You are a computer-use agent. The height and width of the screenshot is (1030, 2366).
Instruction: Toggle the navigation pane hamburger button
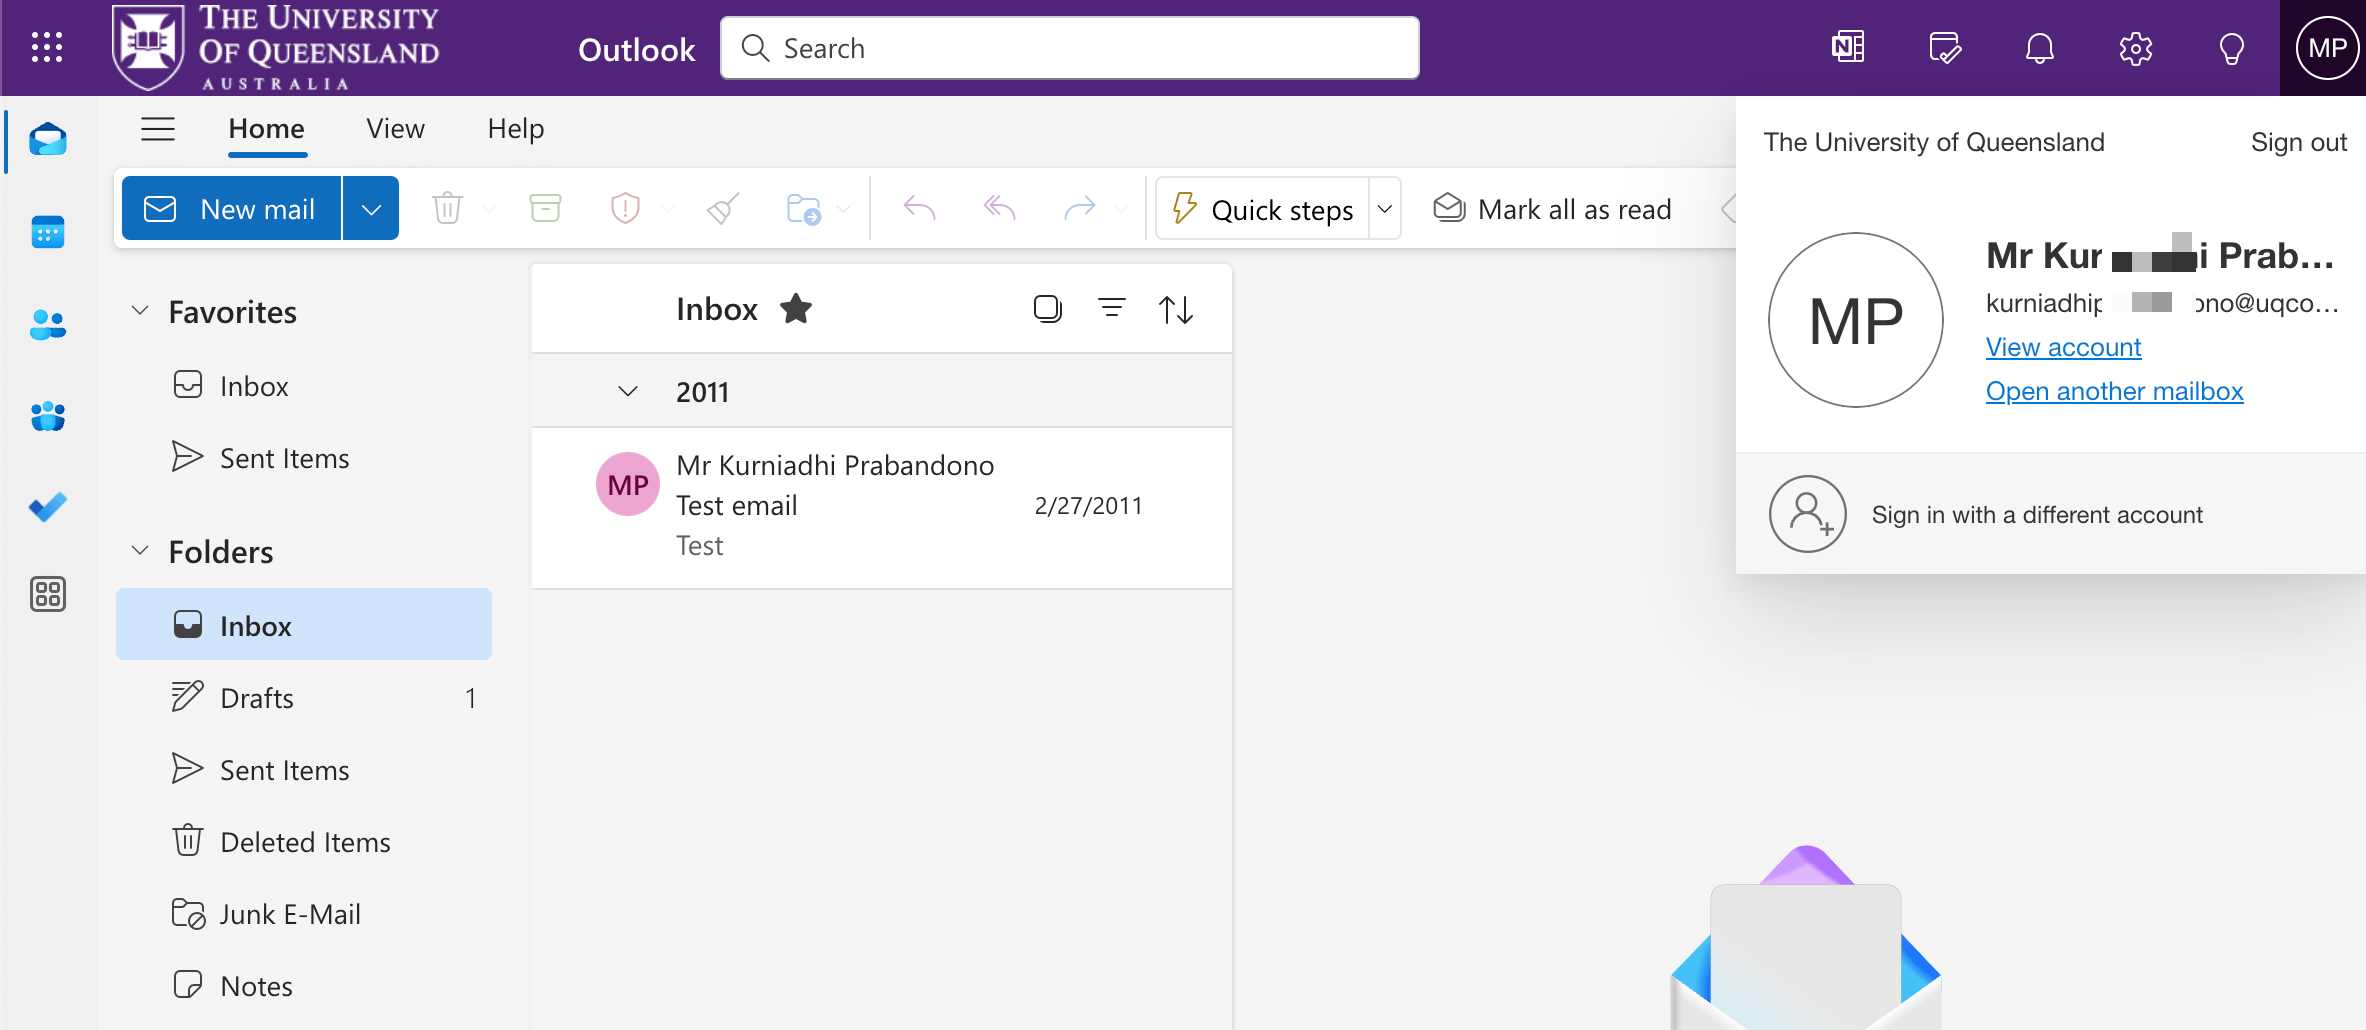pyautogui.click(x=158, y=129)
